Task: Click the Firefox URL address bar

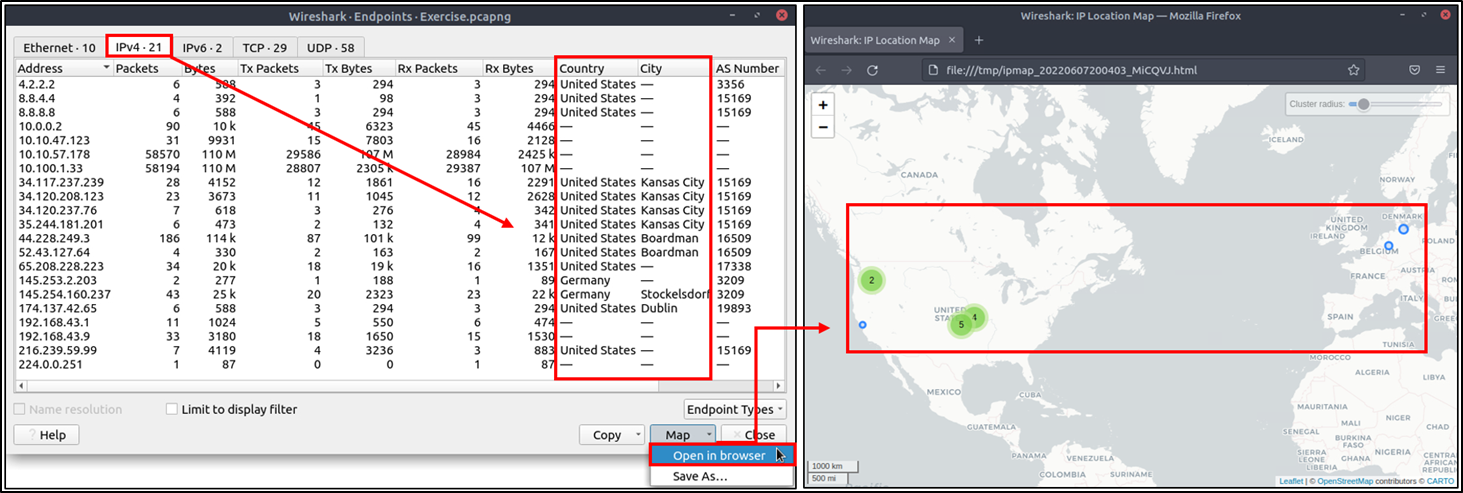Action: click(x=1130, y=70)
